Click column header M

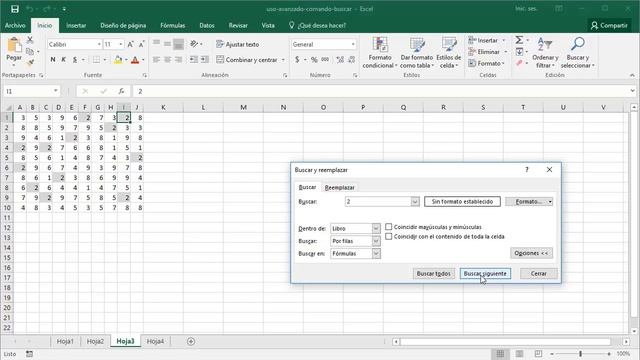243,107
